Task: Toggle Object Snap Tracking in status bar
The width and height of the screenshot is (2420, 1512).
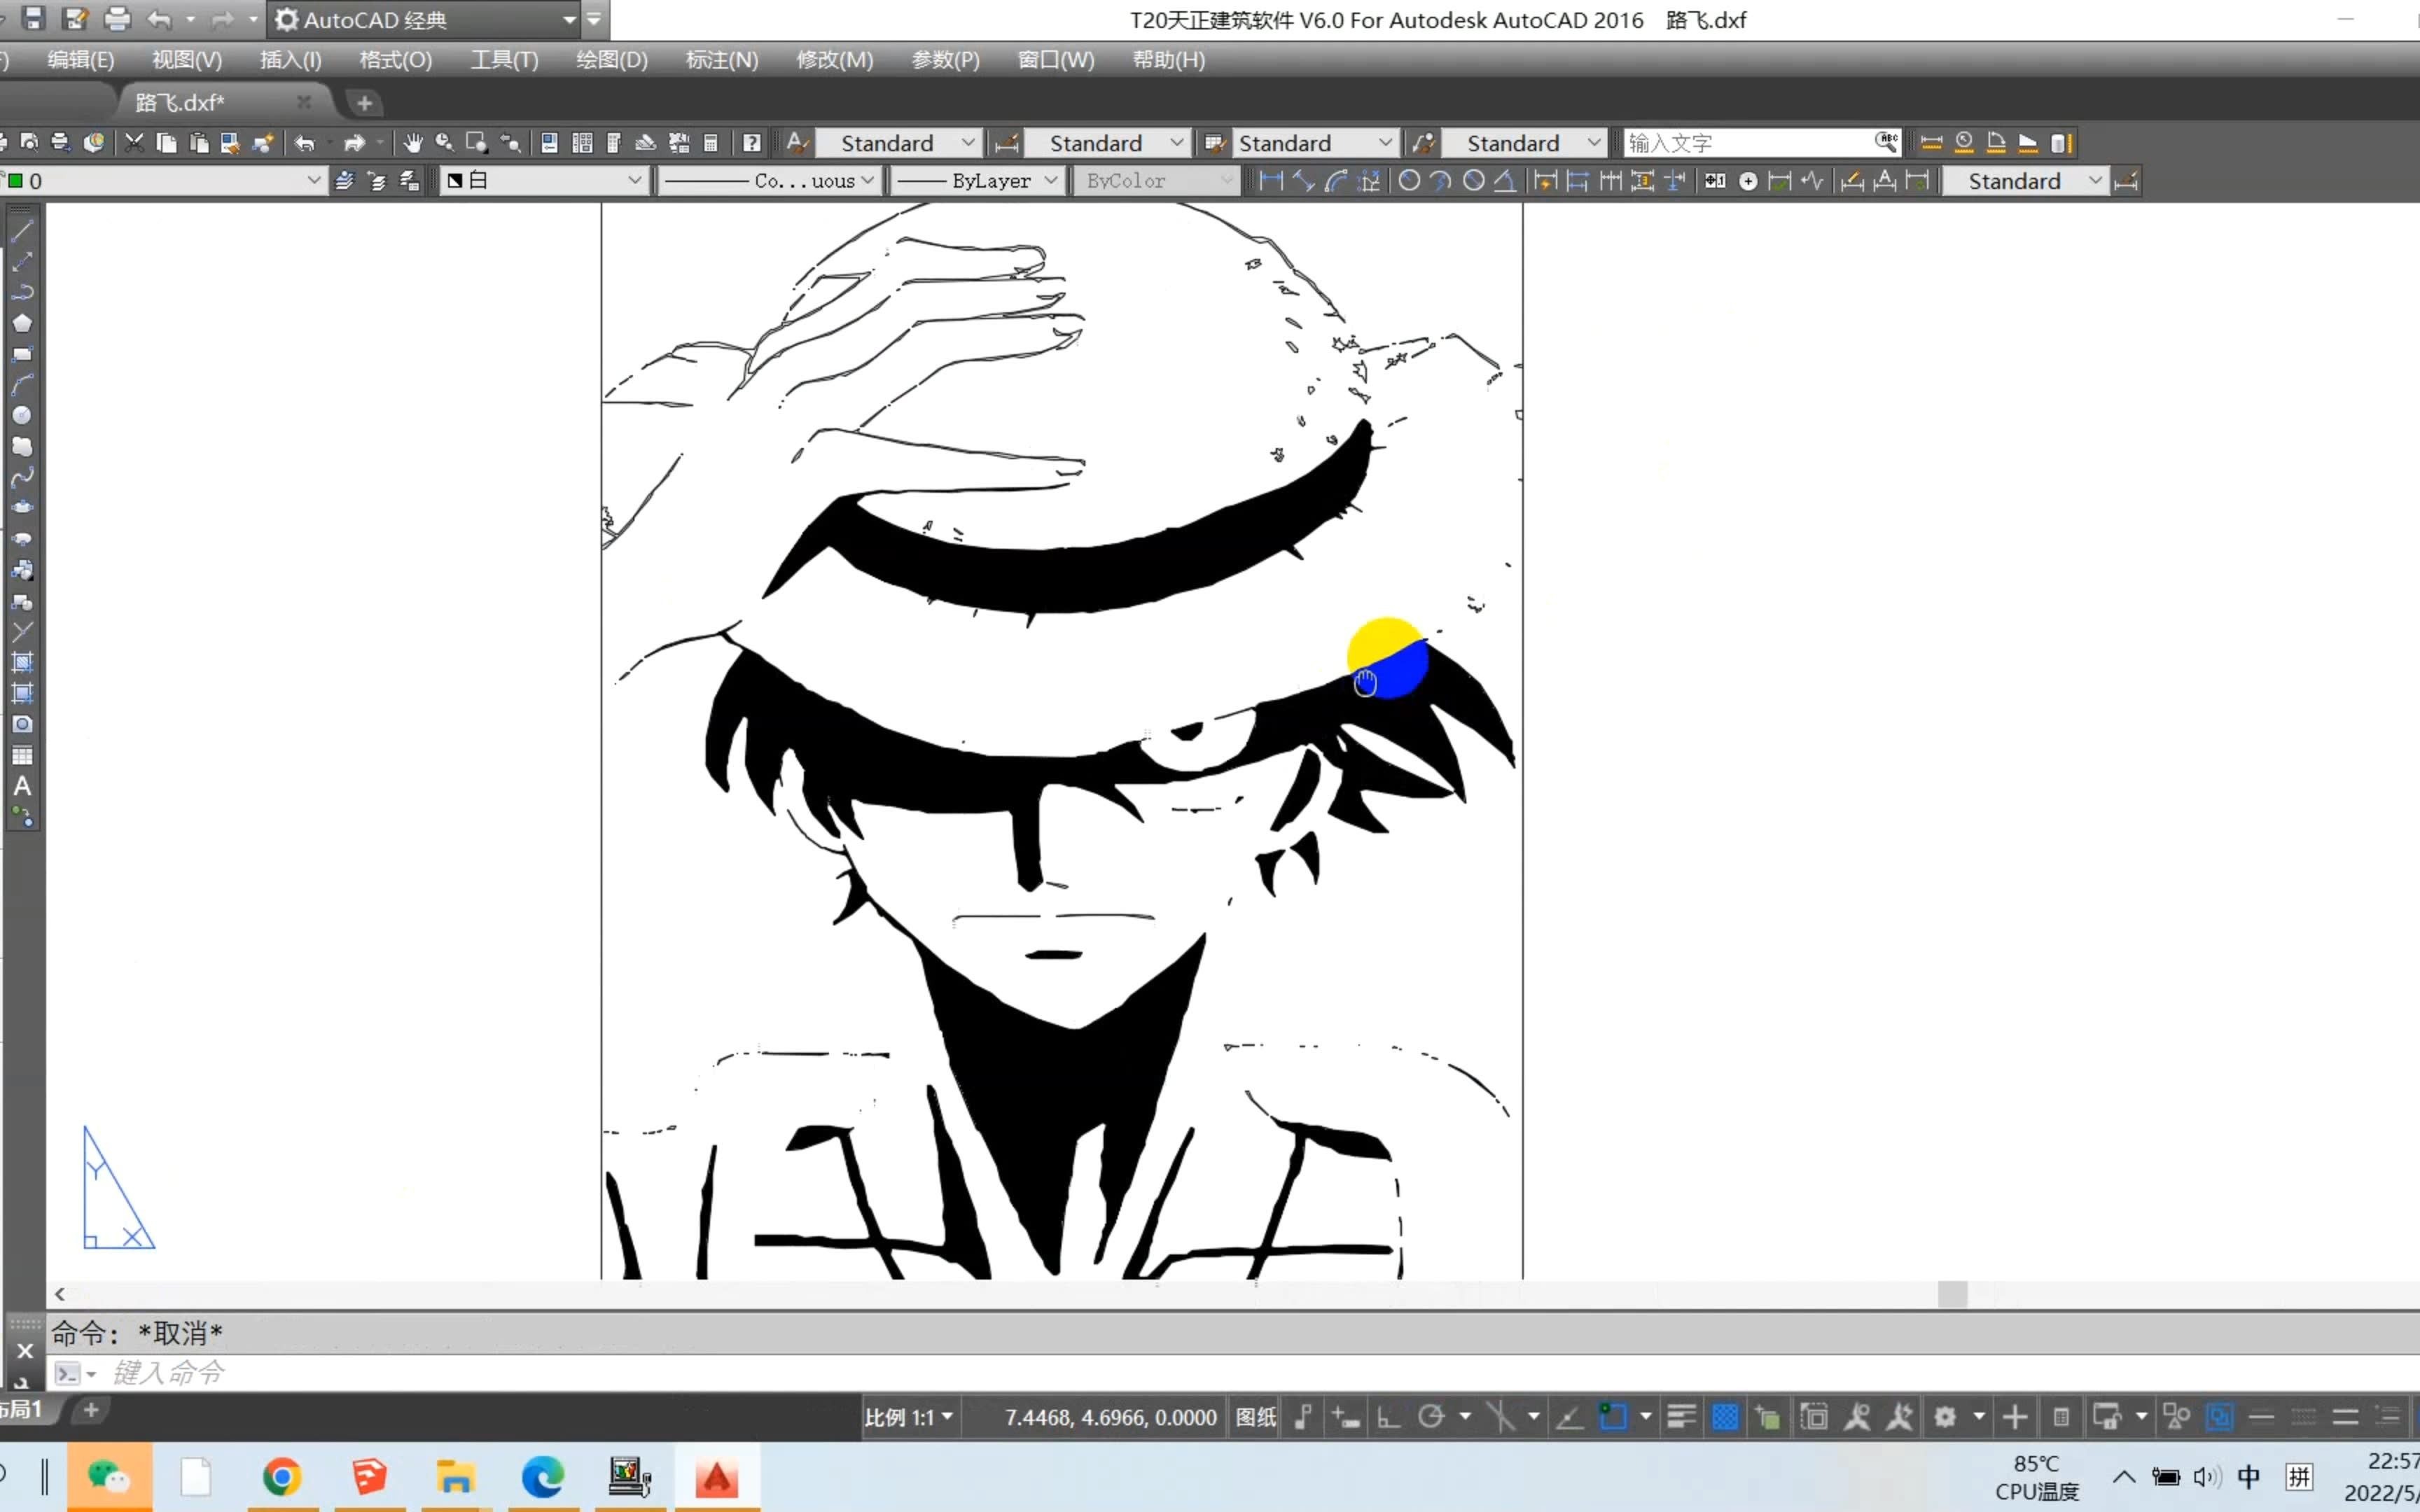Action: coord(1569,1417)
